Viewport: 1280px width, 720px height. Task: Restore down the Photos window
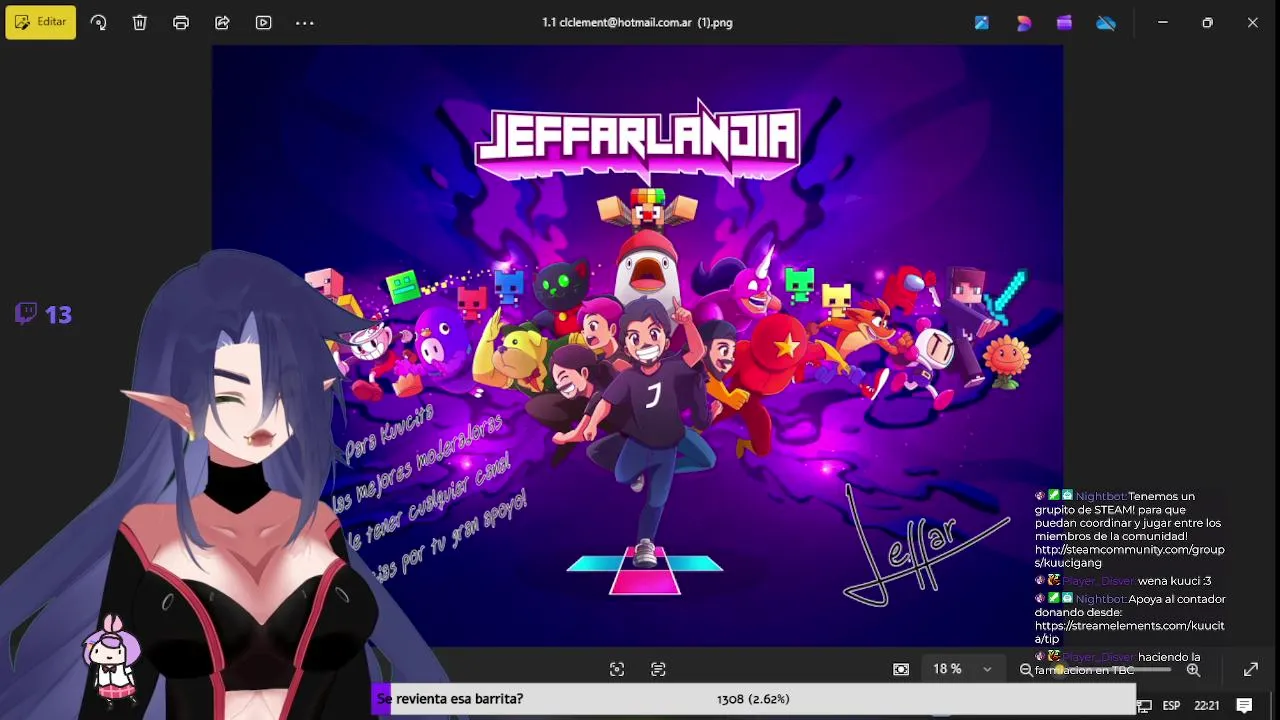[x=1207, y=22]
